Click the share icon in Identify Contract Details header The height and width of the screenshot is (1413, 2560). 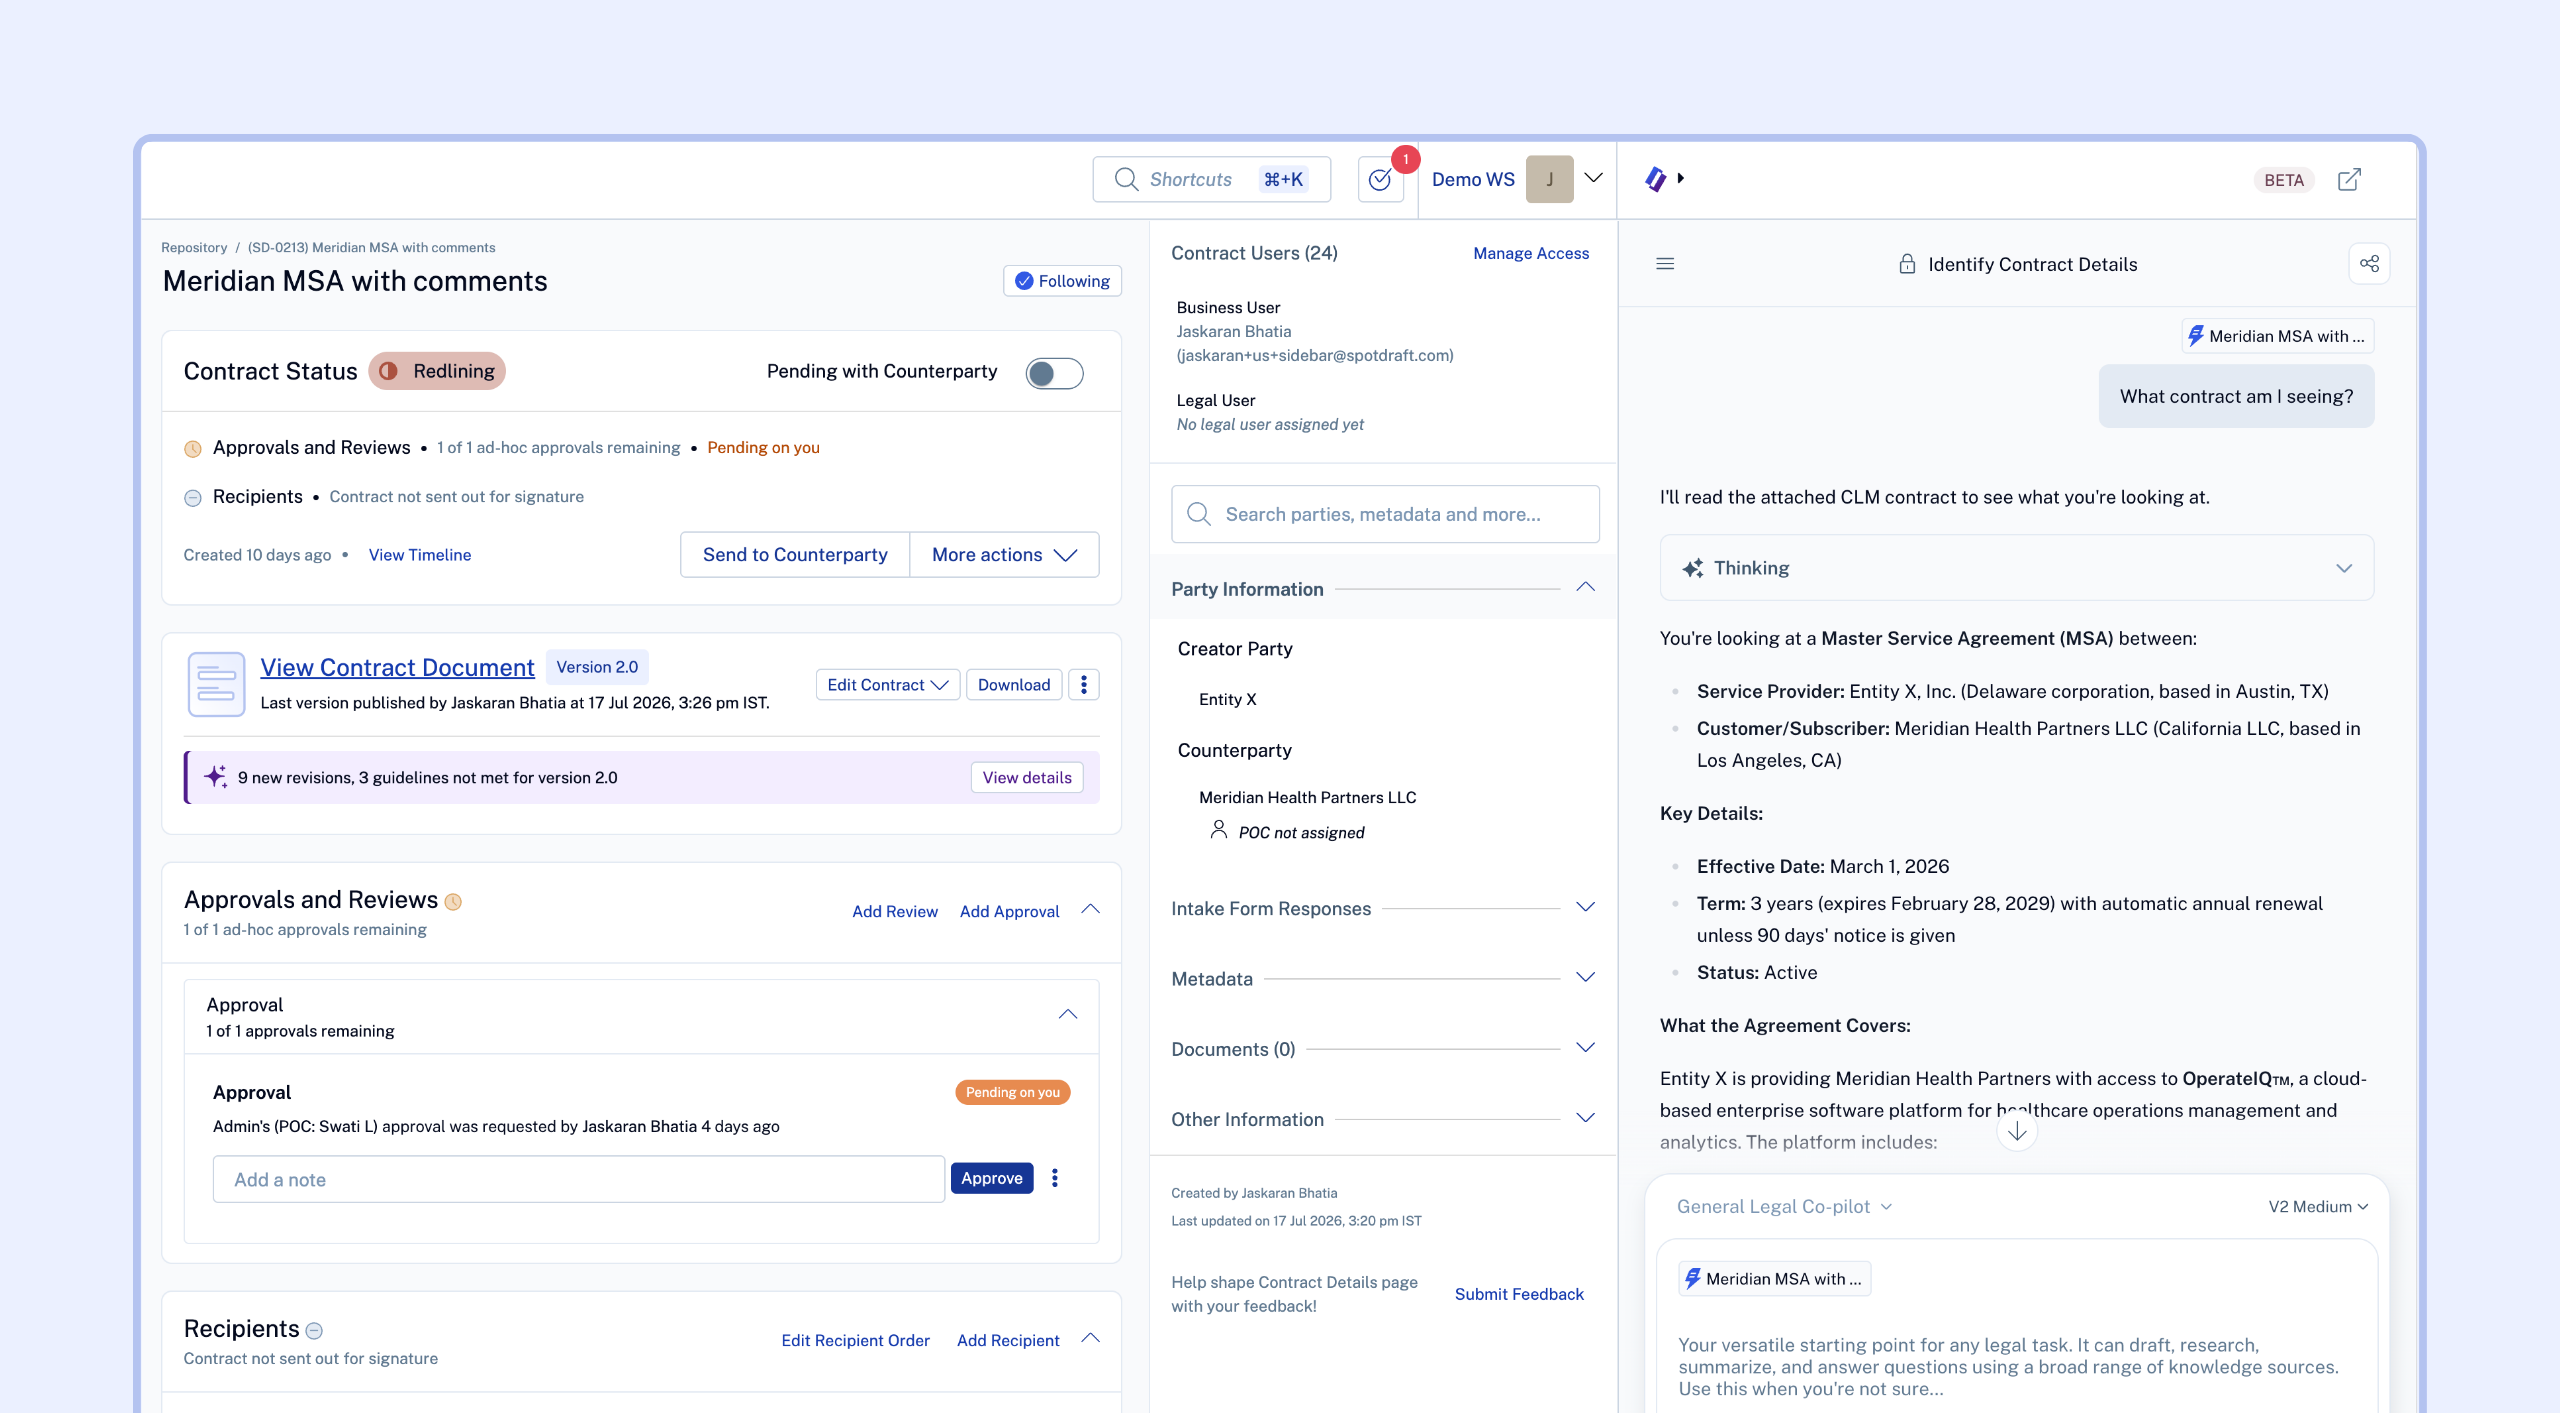pyautogui.click(x=2369, y=264)
